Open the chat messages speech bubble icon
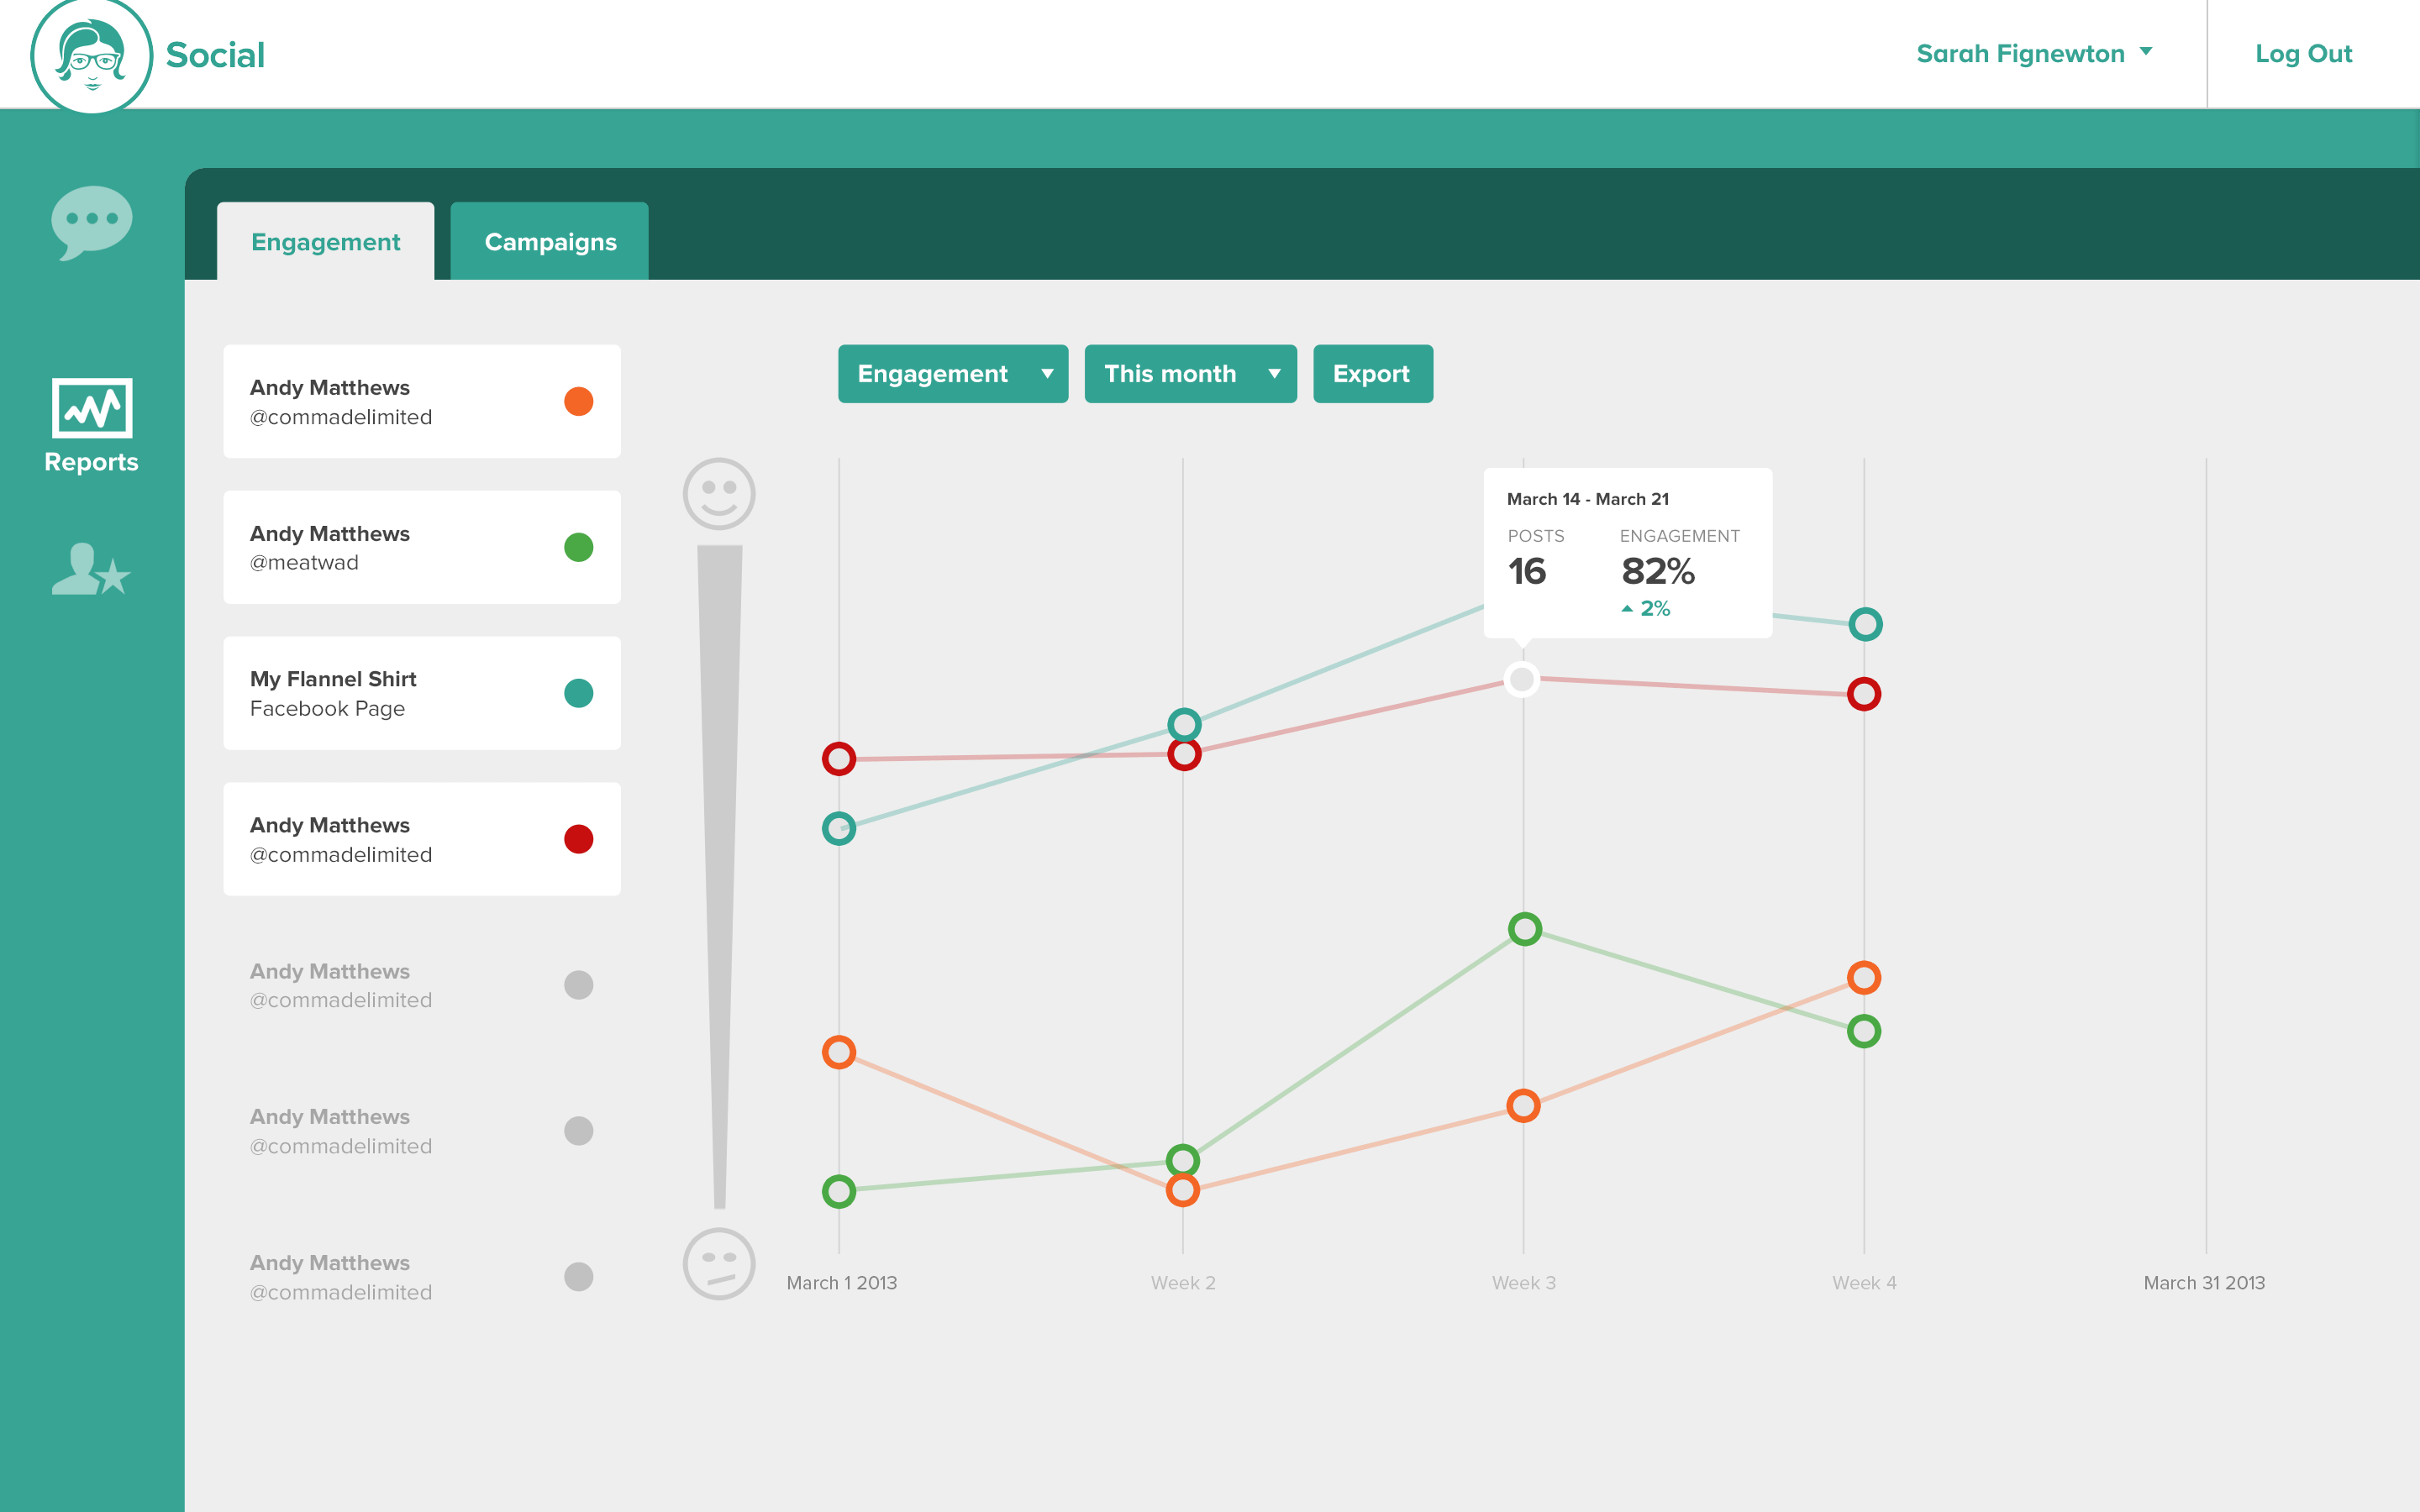Viewport: 2420px width, 1512px height. pos(91,220)
